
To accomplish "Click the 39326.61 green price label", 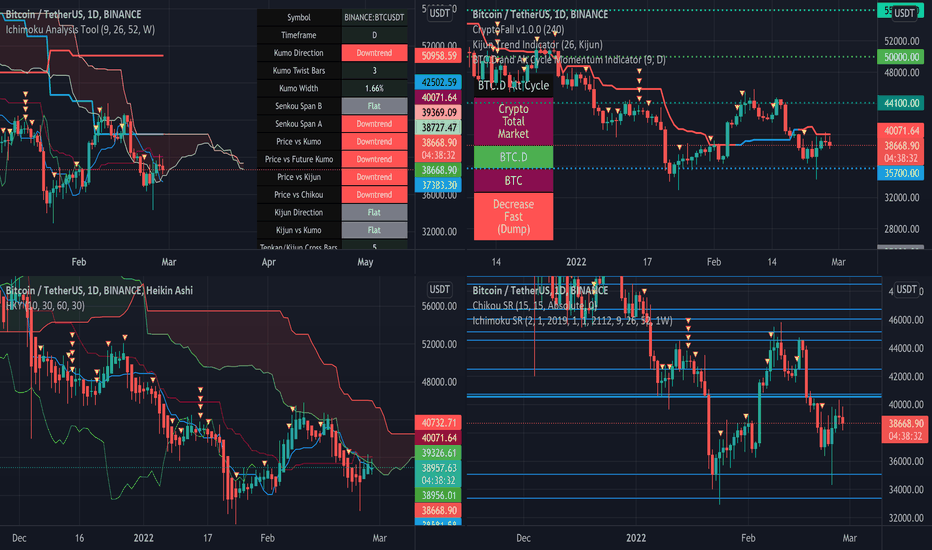I will click(x=438, y=452).
